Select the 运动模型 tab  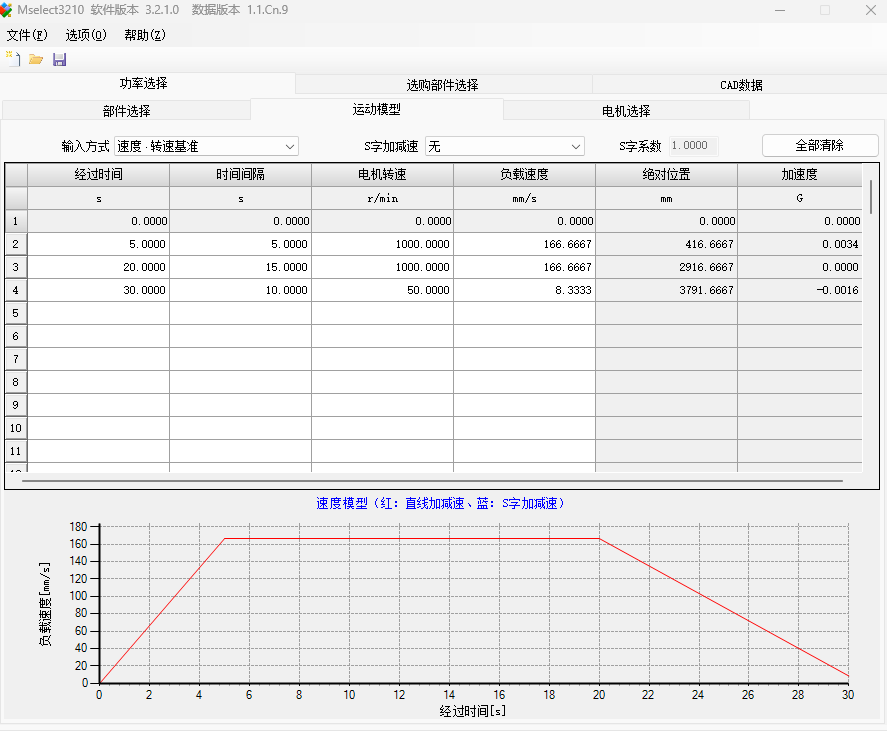click(x=376, y=109)
